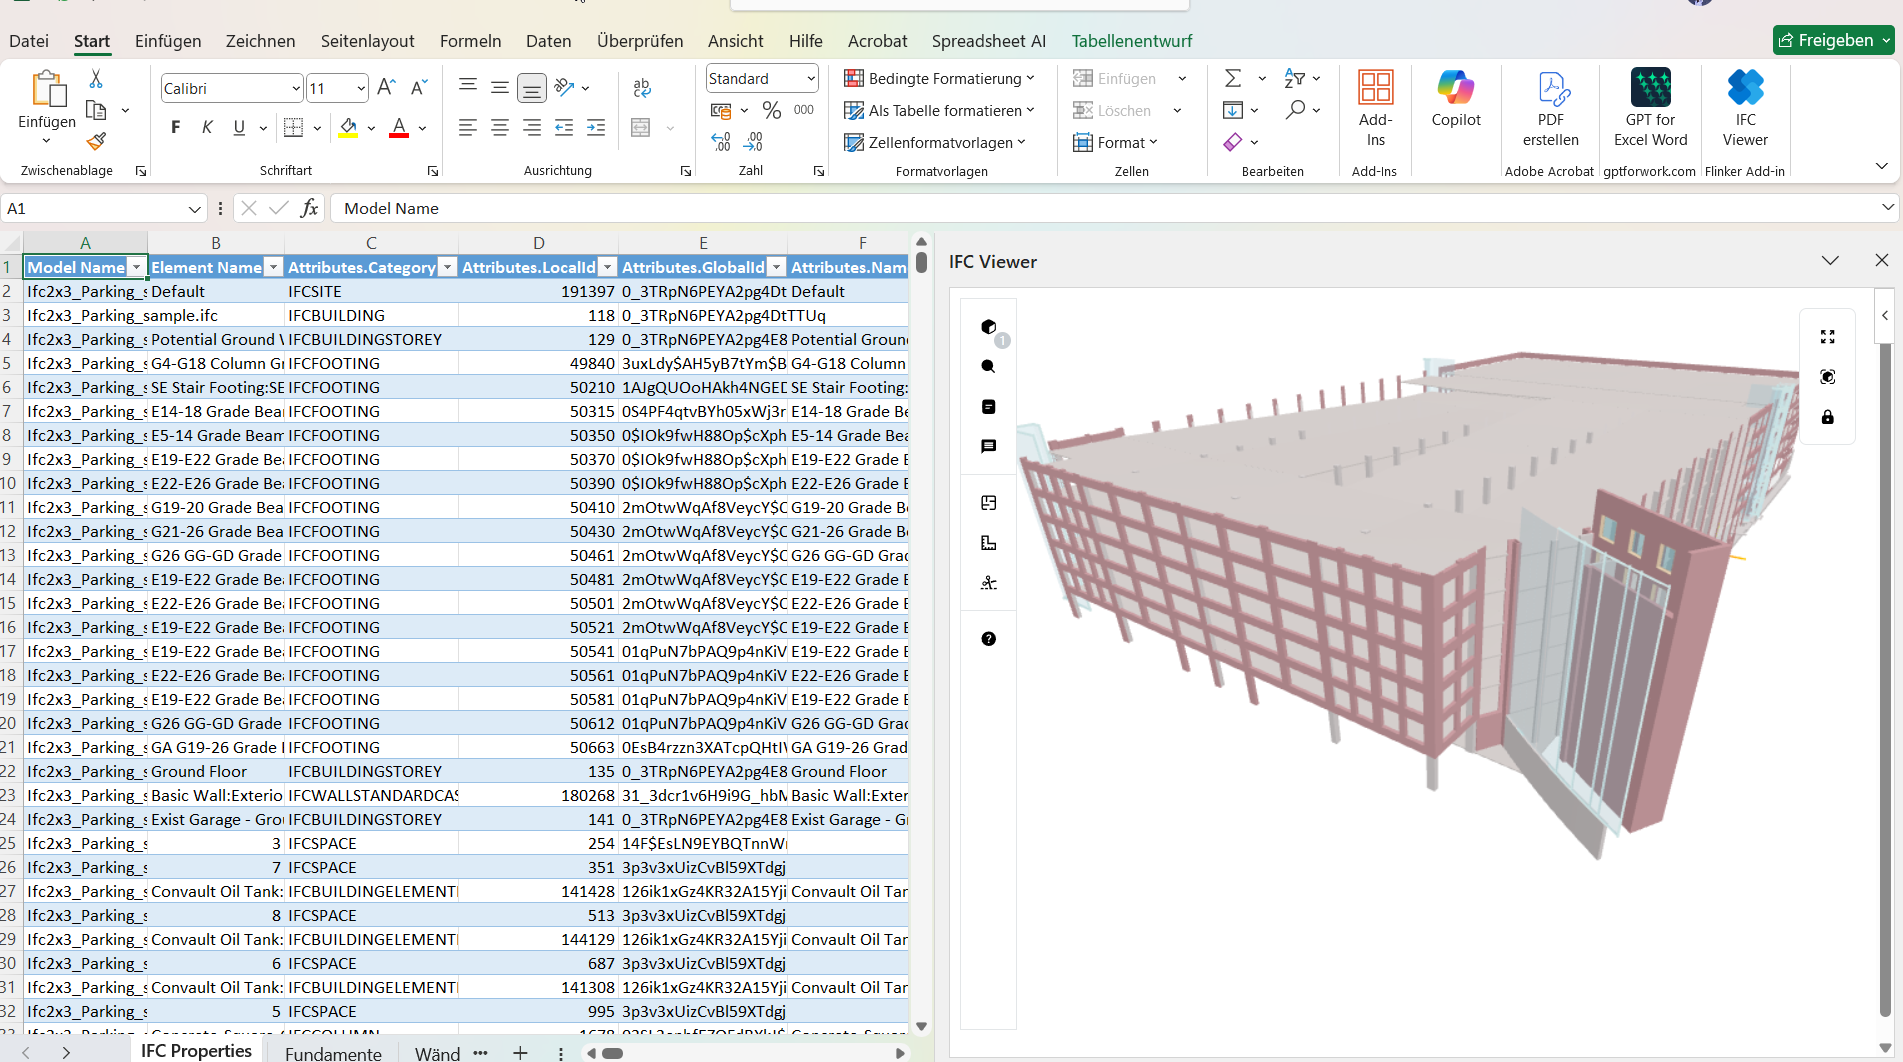The image size is (1903, 1062).
Task: Open Element Name column filter dropdown
Action: [273, 267]
